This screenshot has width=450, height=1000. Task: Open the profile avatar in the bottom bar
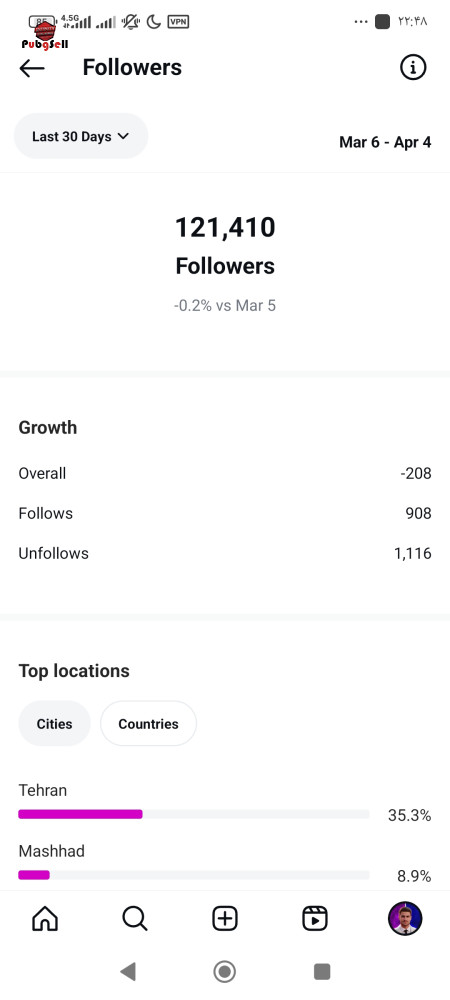tap(405, 918)
